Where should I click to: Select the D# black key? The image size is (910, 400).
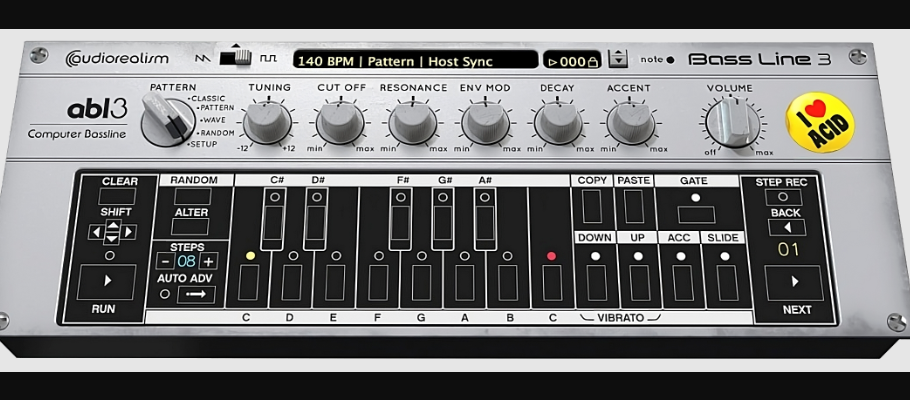click(316, 224)
